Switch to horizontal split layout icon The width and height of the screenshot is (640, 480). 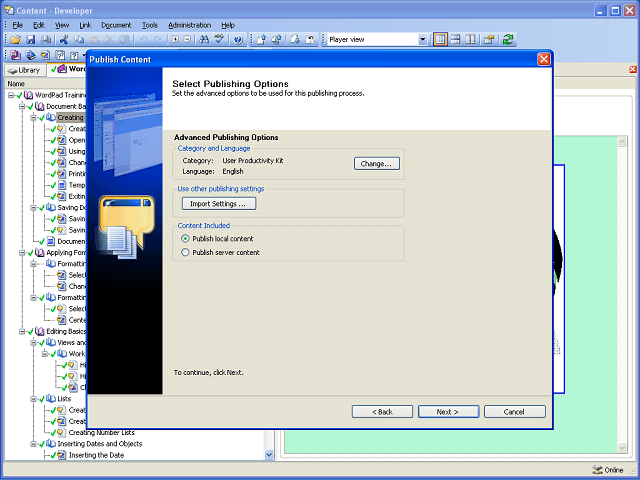click(x=456, y=40)
